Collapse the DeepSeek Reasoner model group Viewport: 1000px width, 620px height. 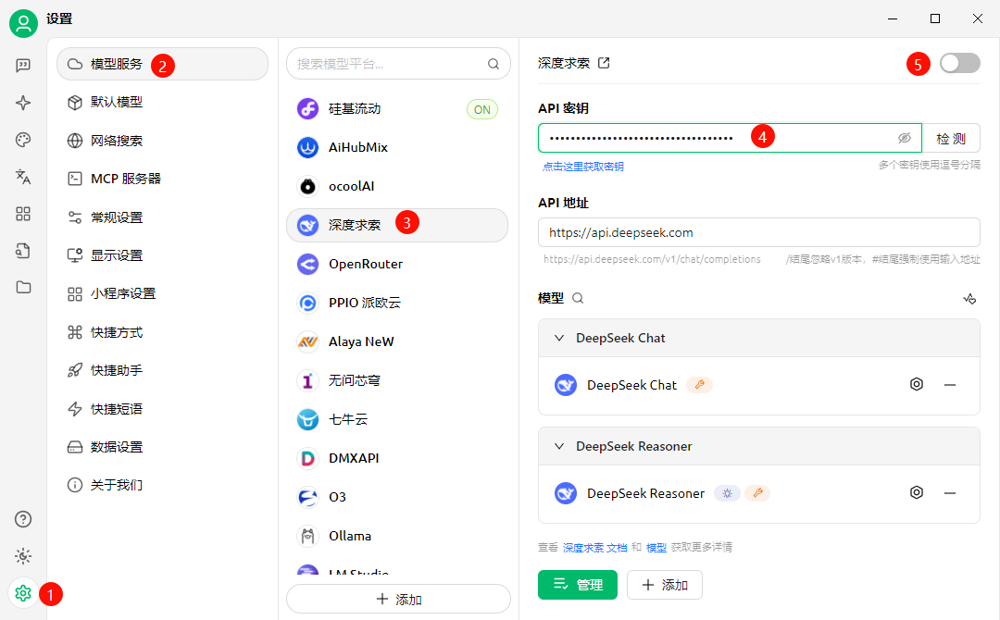click(560, 446)
